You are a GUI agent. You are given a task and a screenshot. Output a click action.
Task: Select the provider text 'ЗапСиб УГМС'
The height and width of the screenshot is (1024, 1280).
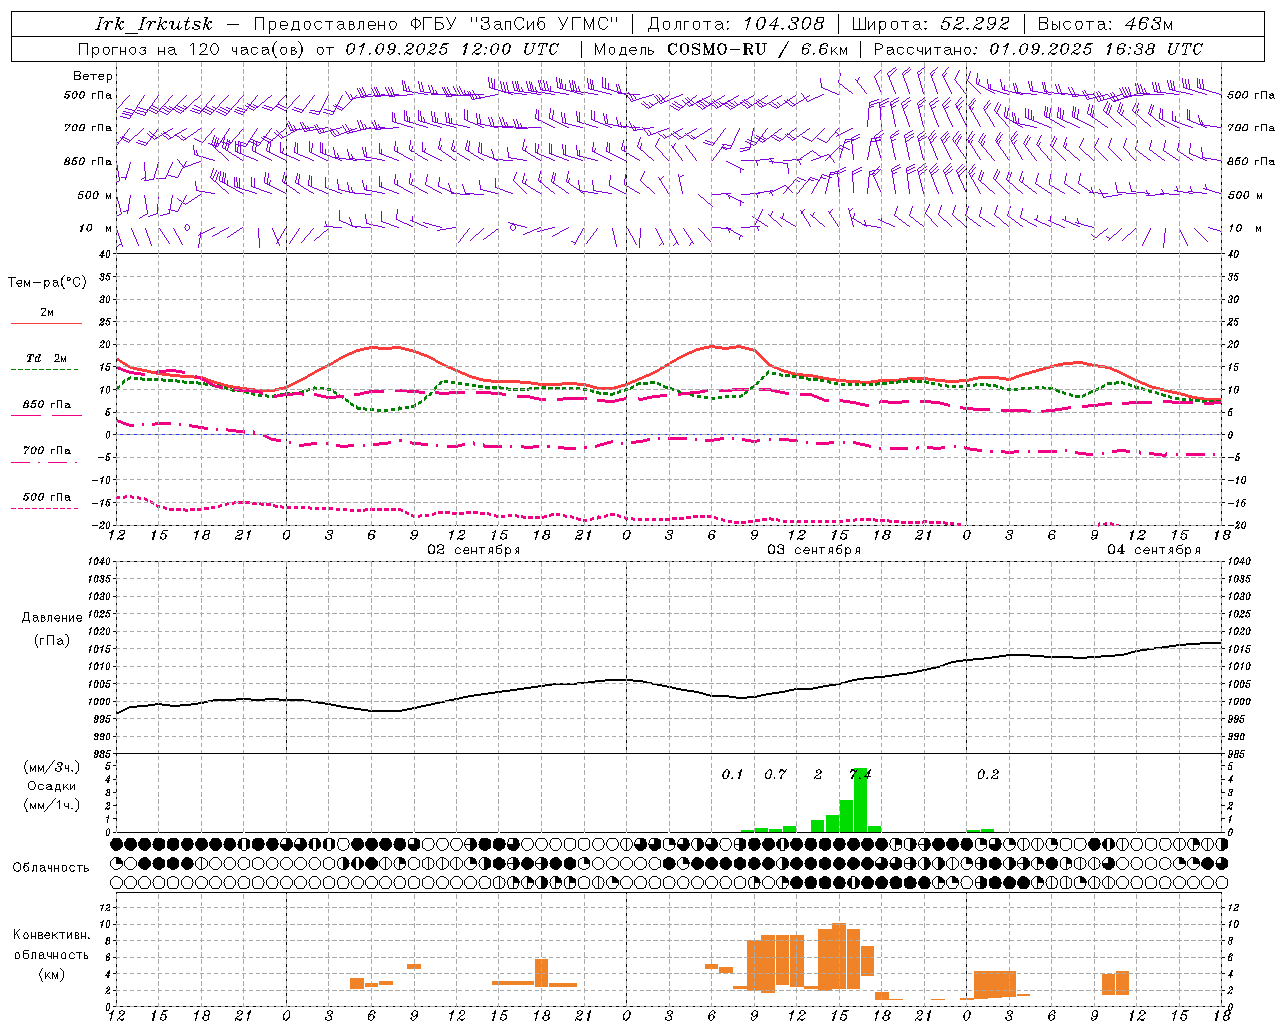coord(546,24)
